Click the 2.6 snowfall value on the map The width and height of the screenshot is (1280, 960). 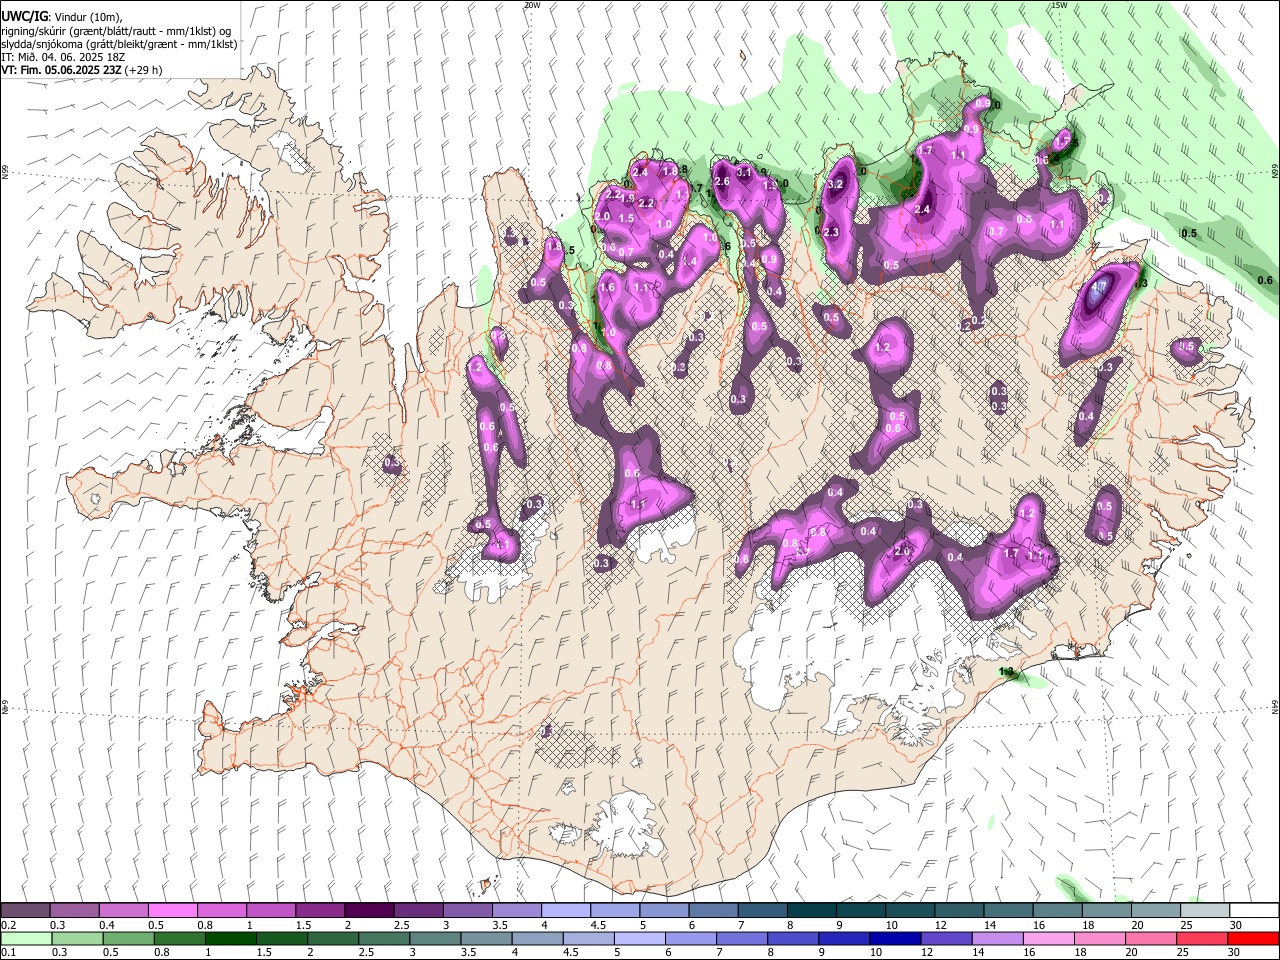[x=722, y=182]
